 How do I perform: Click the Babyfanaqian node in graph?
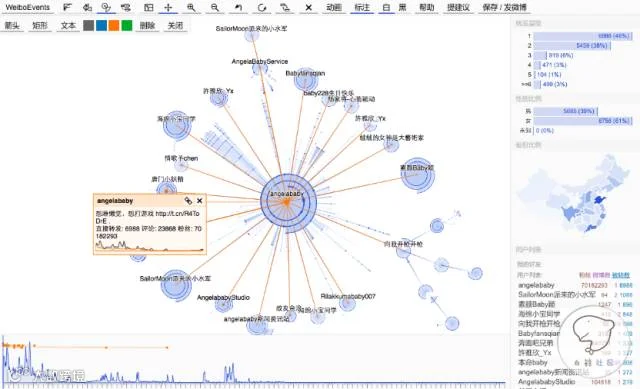point(305,80)
